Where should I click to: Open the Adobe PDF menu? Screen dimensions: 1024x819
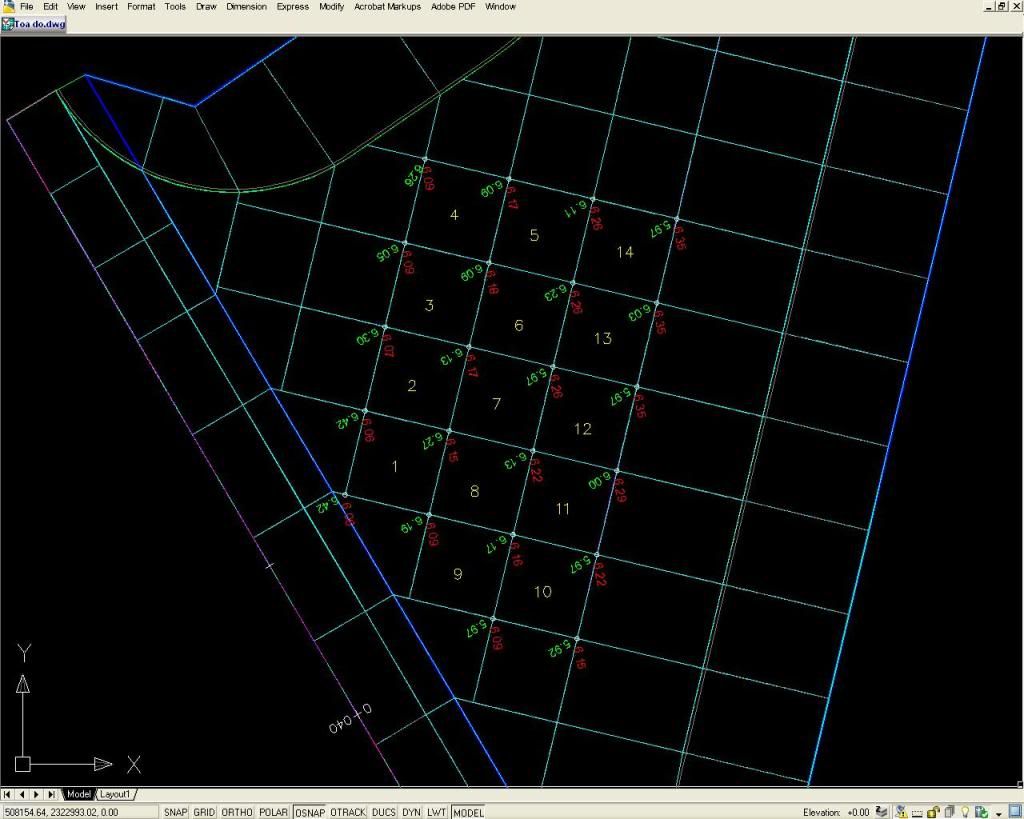click(x=453, y=7)
